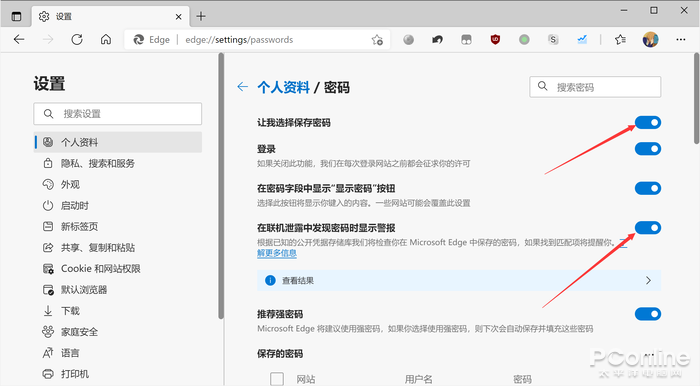This screenshot has height=386, width=700.
Task: Click the square grey extension icon
Action: [x=466, y=40]
